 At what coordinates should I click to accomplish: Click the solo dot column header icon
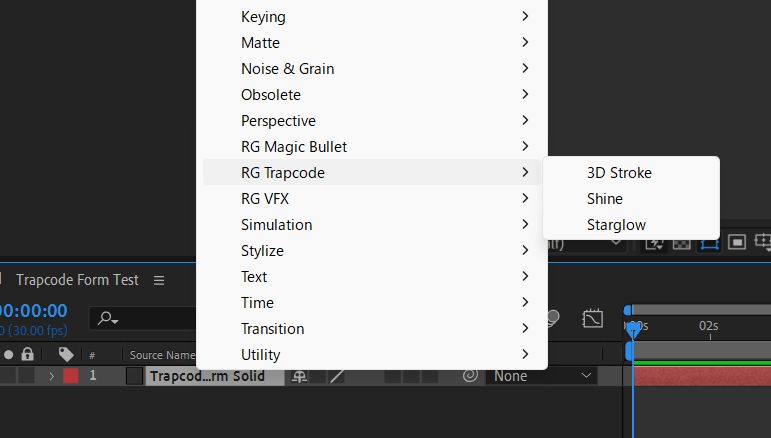pos(8,354)
